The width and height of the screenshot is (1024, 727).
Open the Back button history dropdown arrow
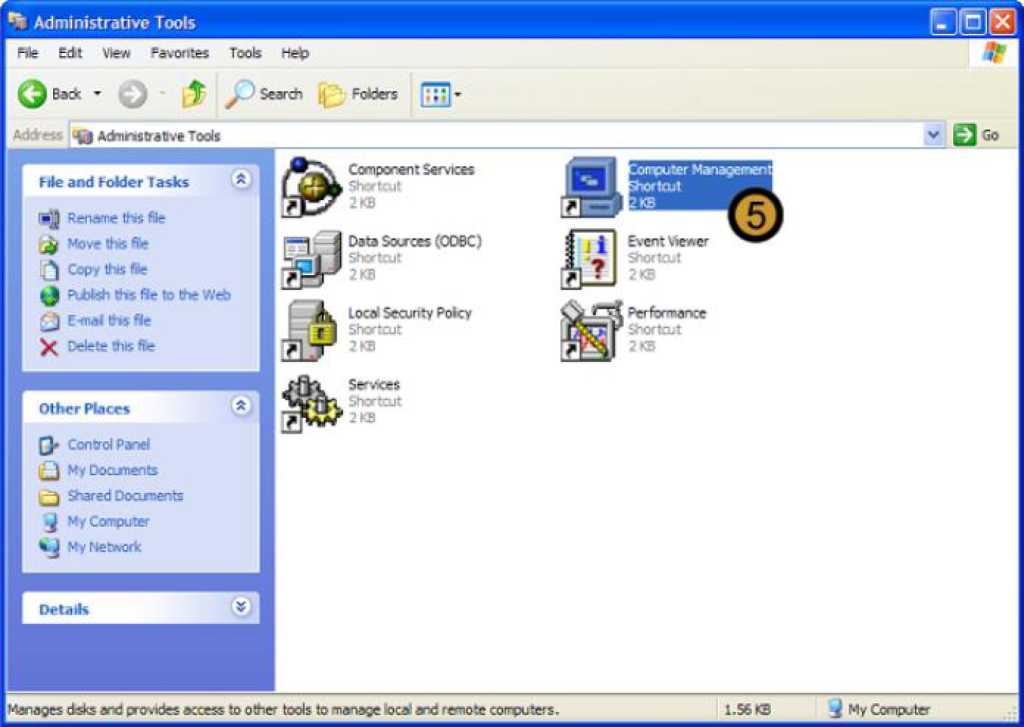(x=98, y=94)
